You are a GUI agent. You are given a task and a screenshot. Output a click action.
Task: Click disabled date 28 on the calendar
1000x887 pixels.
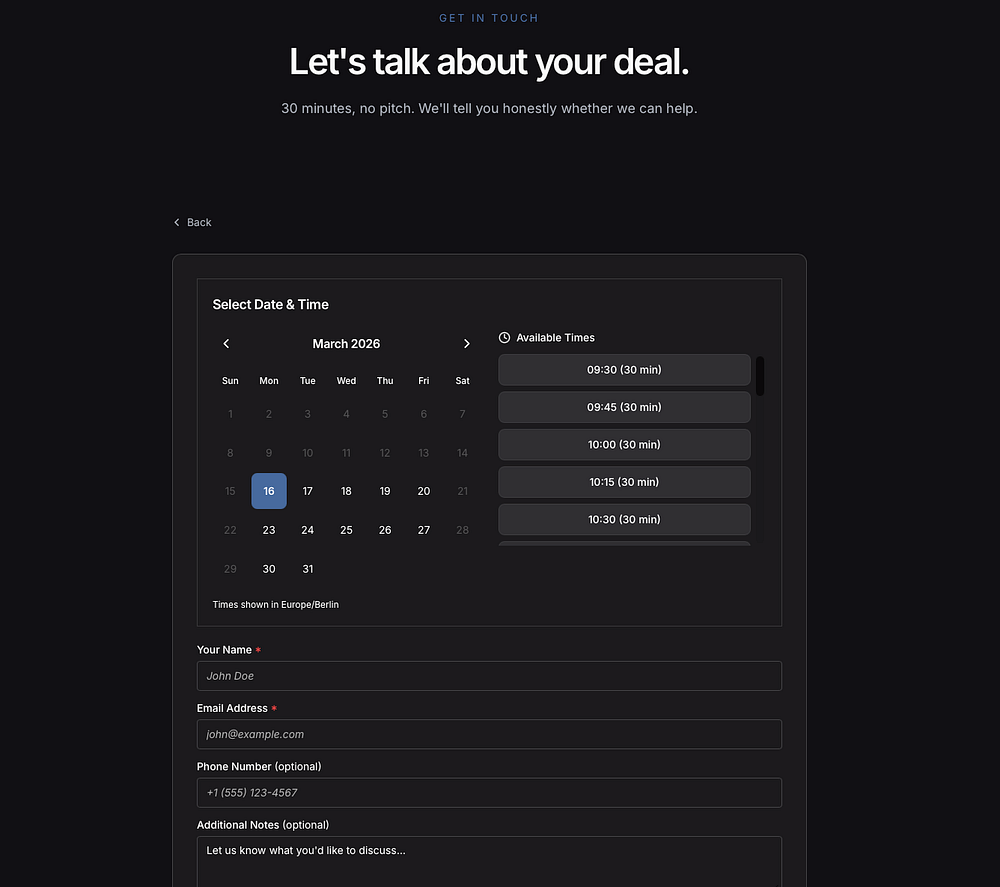click(462, 530)
